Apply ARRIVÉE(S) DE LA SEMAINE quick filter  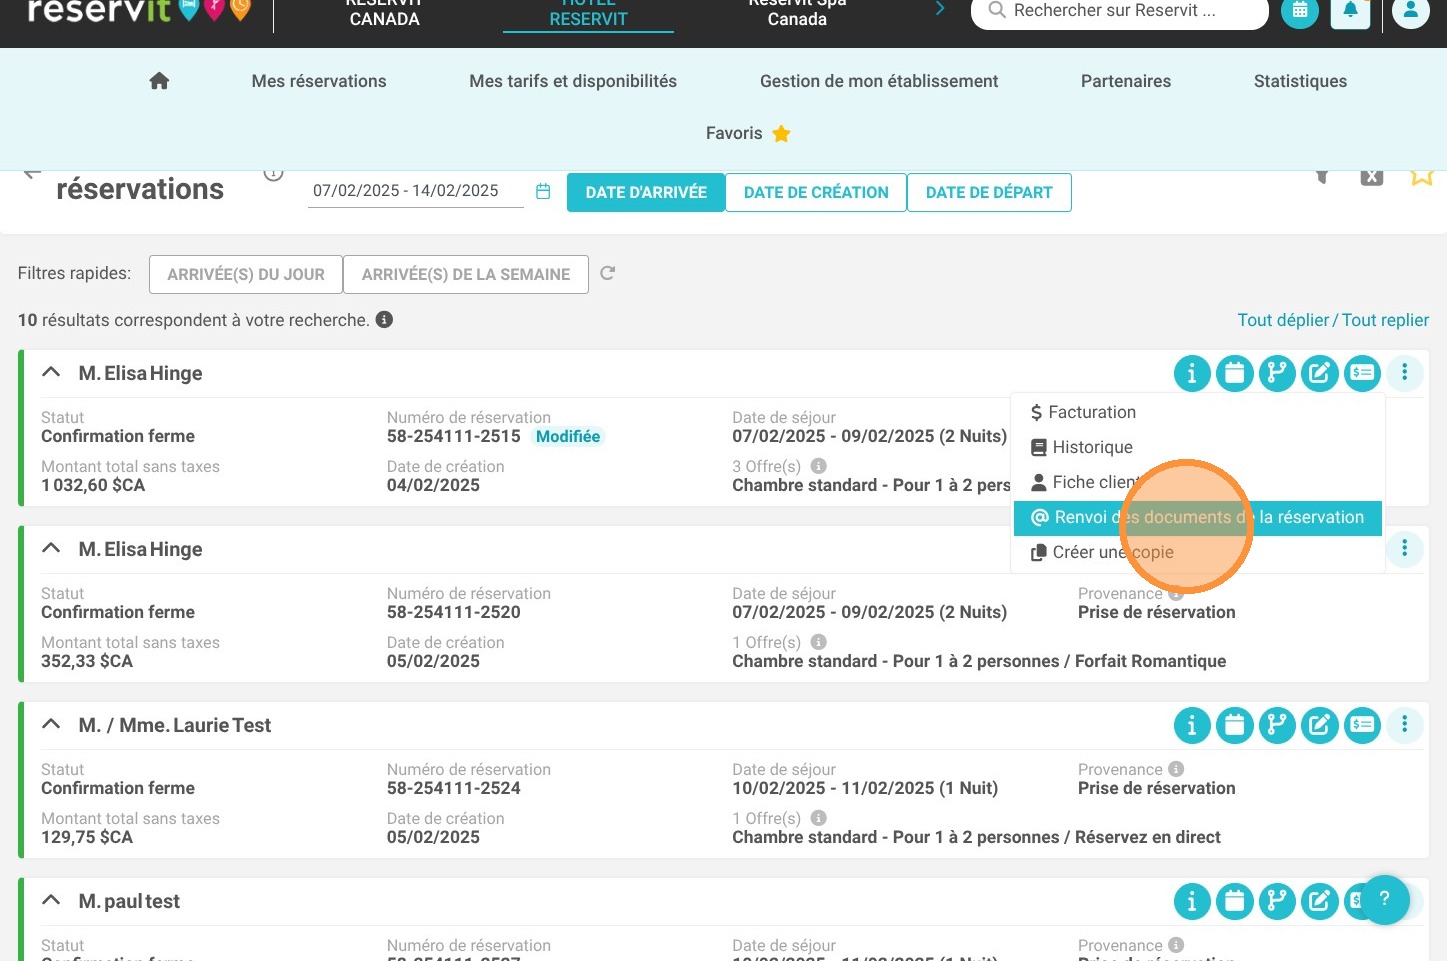tap(466, 274)
